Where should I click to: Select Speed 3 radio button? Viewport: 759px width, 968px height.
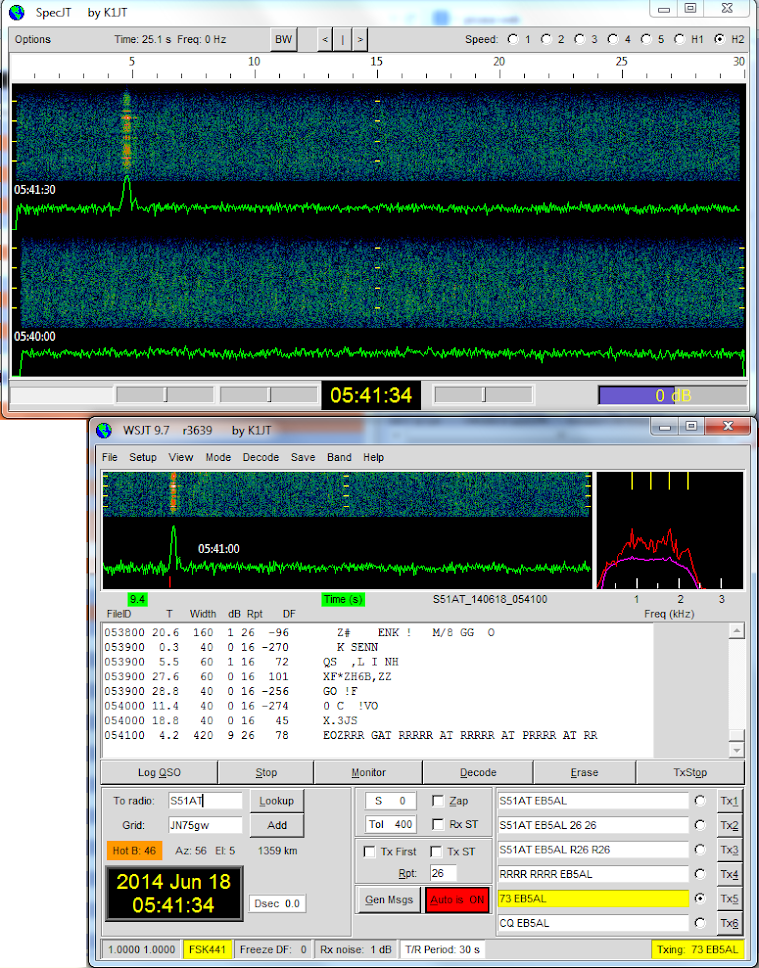[579, 40]
